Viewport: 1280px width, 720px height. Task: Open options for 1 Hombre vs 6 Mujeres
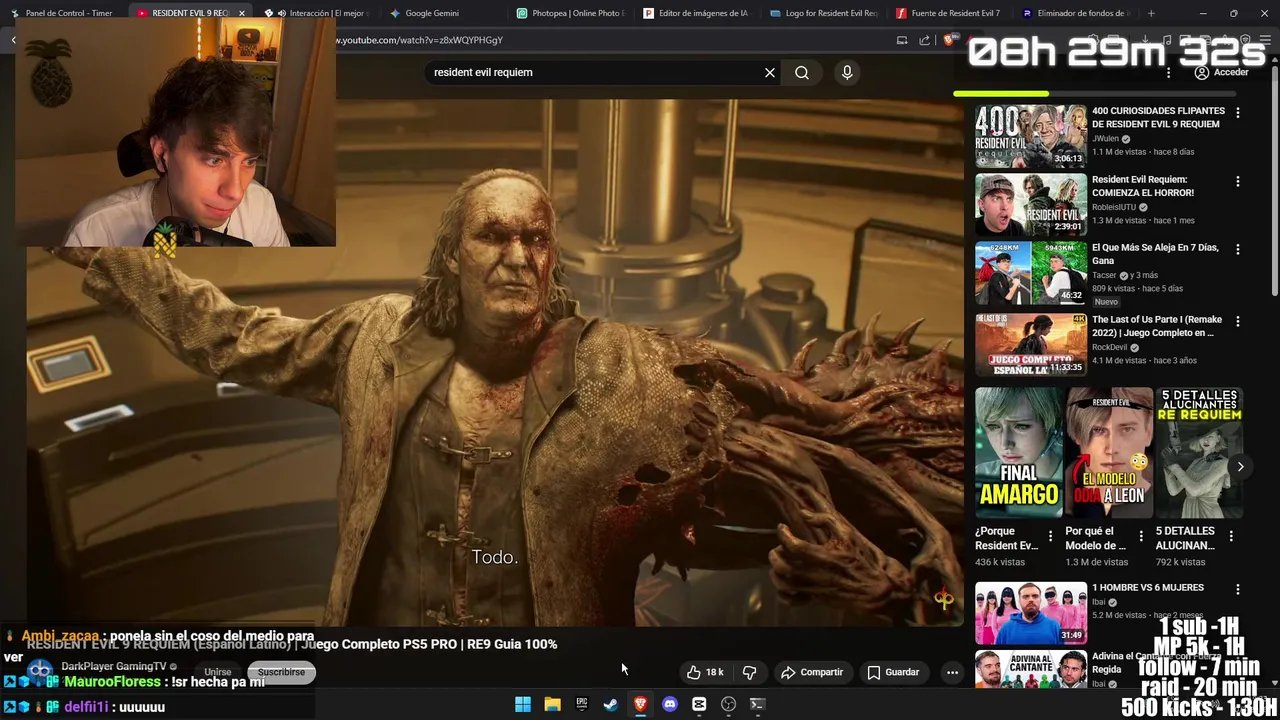point(1238,589)
